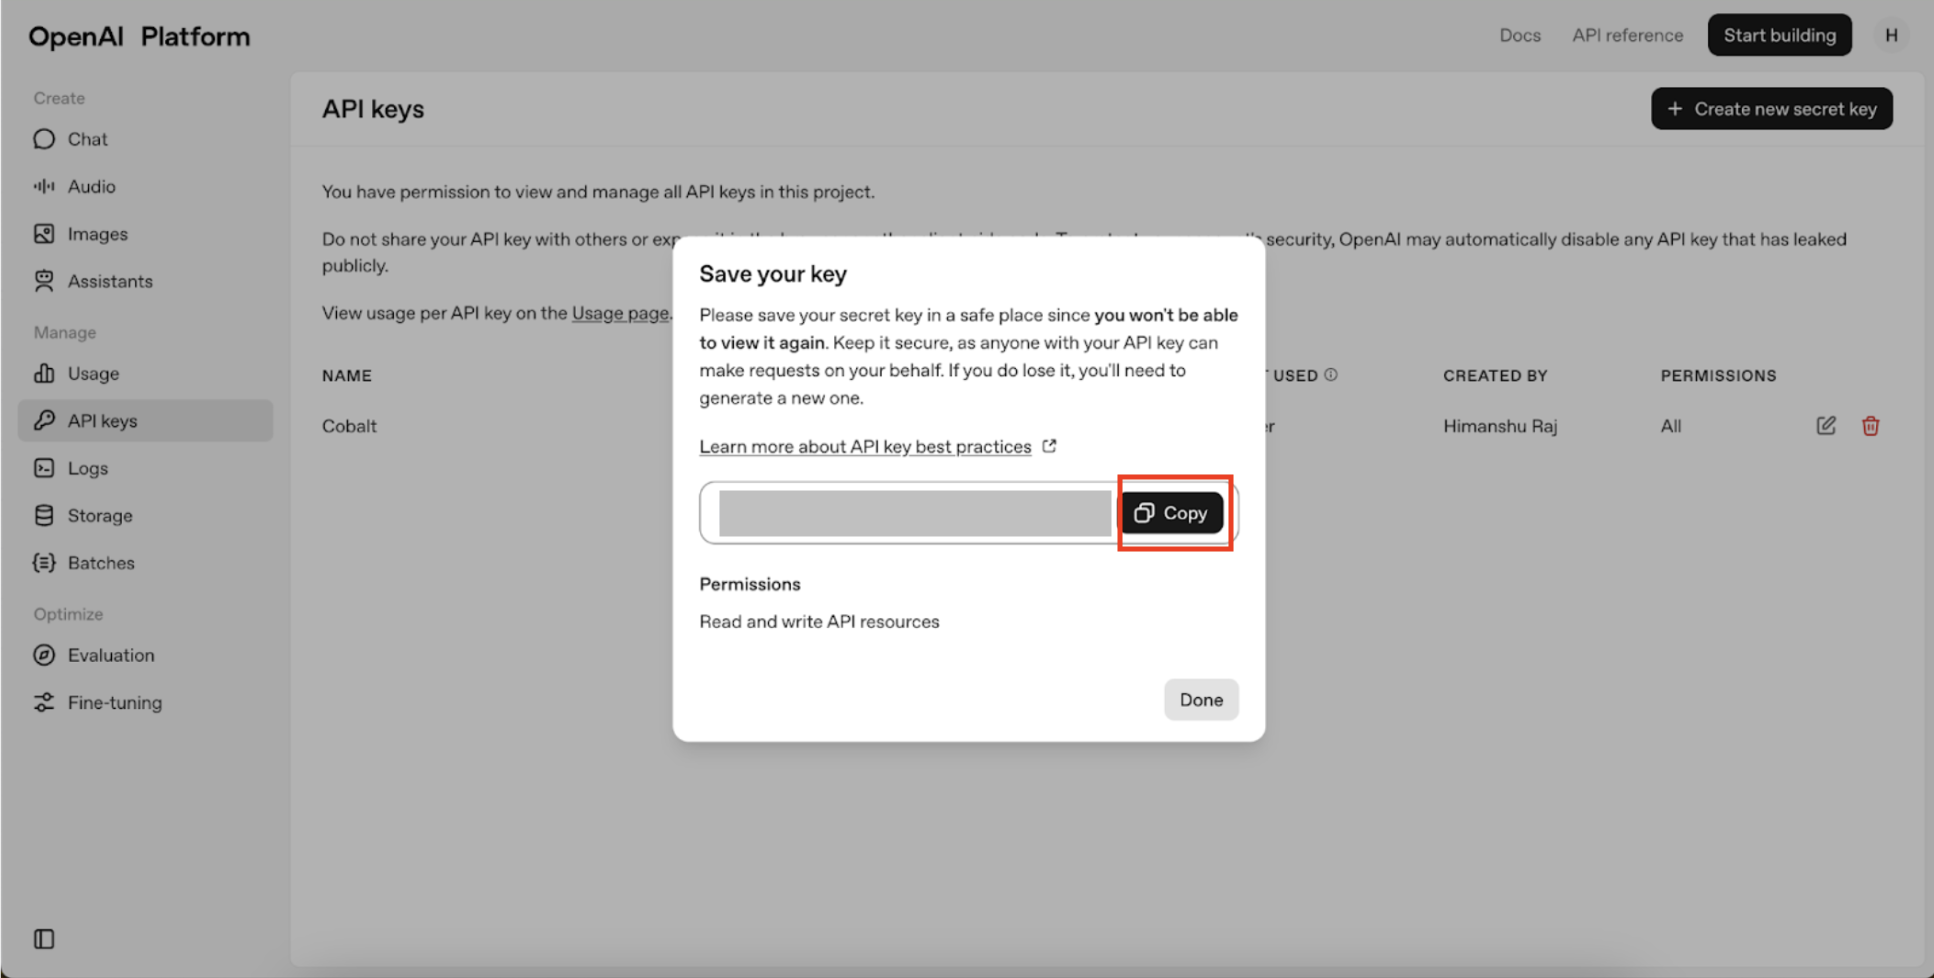Screen dimensions: 1934x978
Task: Open the Logs section
Action: (x=43, y=468)
